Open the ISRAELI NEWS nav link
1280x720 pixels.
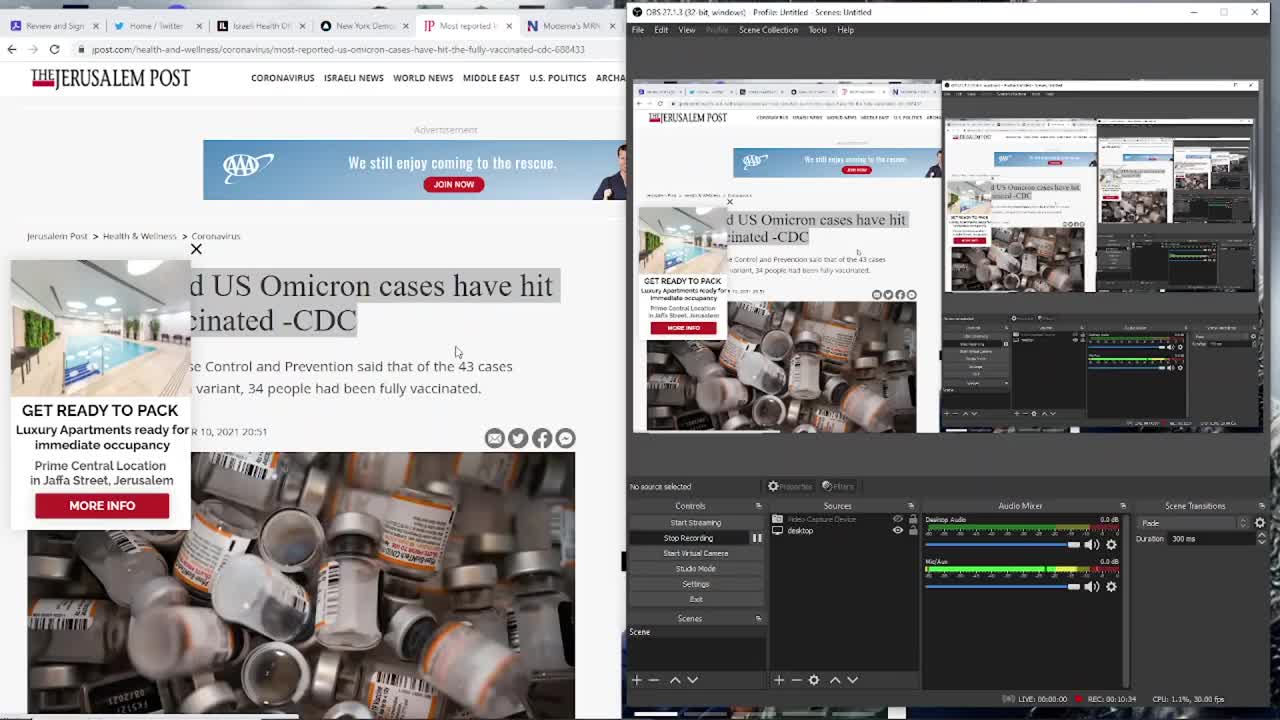pos(353,78)
